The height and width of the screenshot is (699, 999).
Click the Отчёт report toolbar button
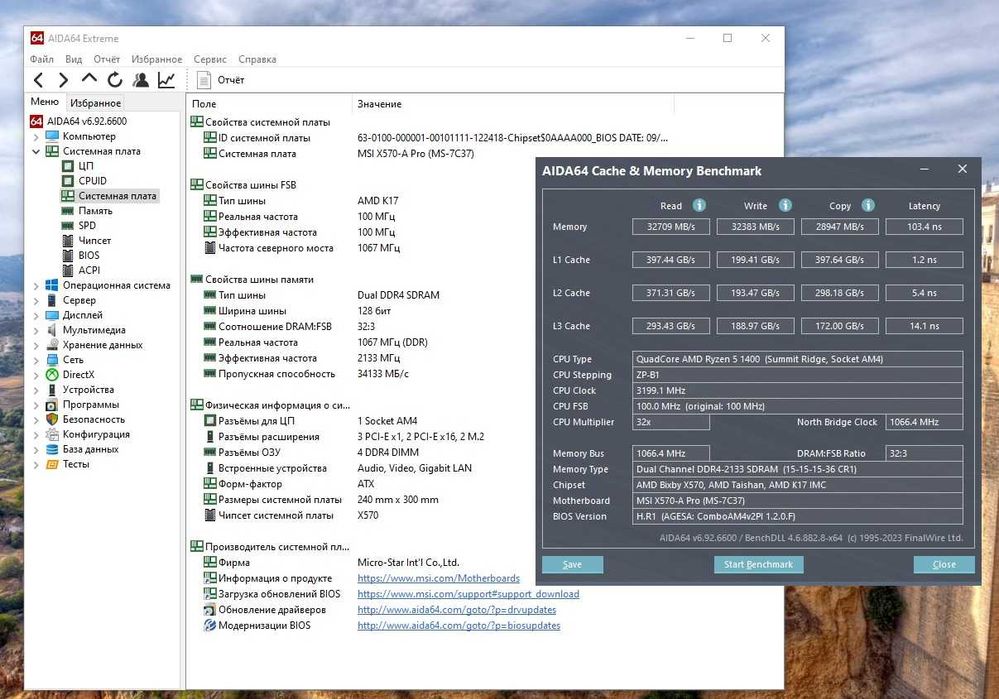click(x=220, y=80)
